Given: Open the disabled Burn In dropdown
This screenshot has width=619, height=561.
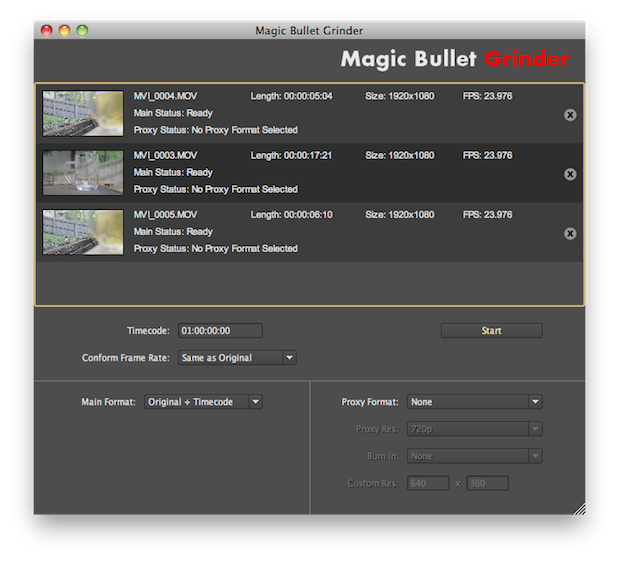Looking at the screenshot, I should pos(475,456).
